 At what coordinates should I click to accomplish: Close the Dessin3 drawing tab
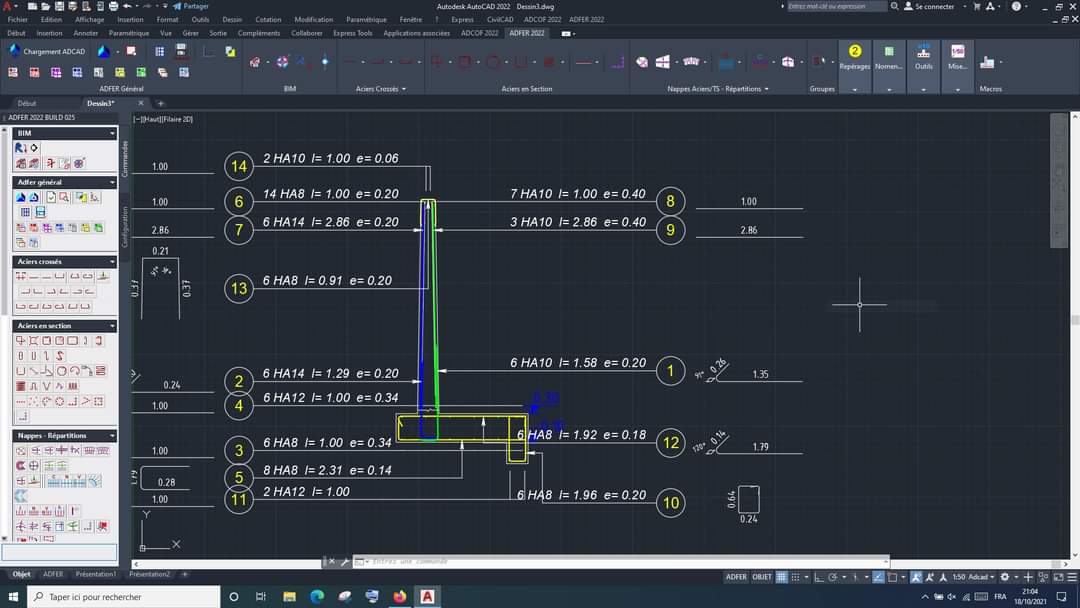[141, 103]
